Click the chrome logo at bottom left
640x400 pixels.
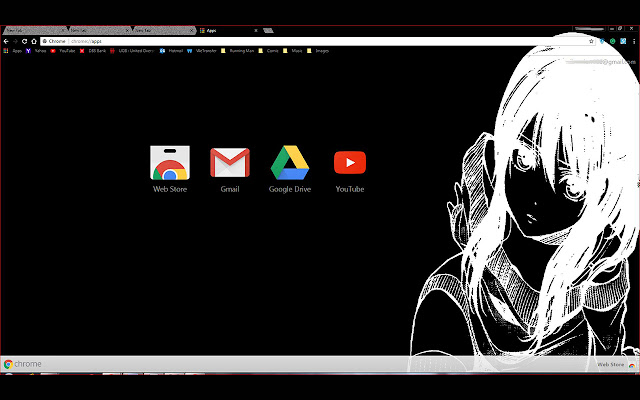coord(22,364)
